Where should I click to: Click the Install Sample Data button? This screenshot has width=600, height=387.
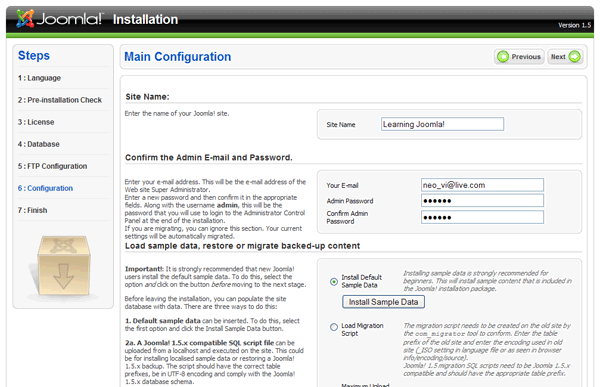click(383, 302)
